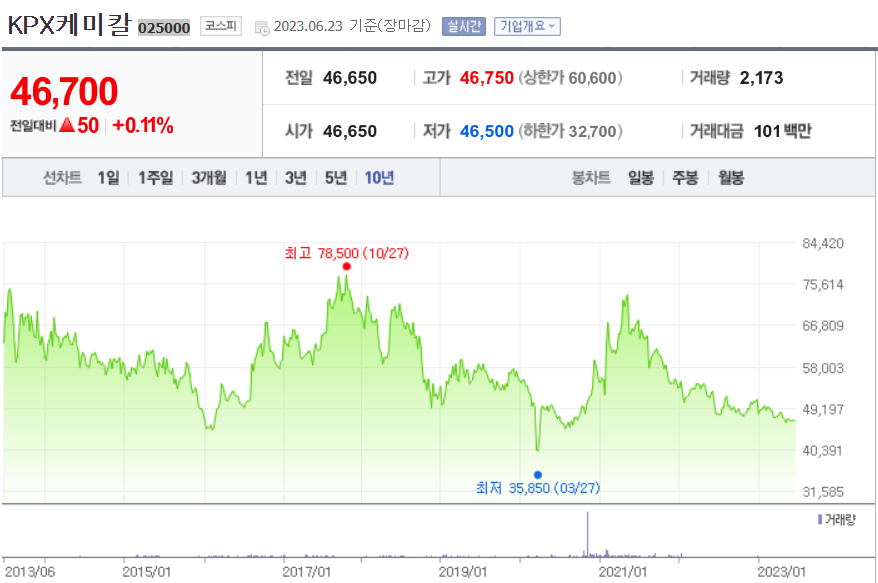Image resolution: width=878 pixels, height=583 pixels.
Task: Click the KPX케미칼 stock title
Action: click(x=69, y=25)
